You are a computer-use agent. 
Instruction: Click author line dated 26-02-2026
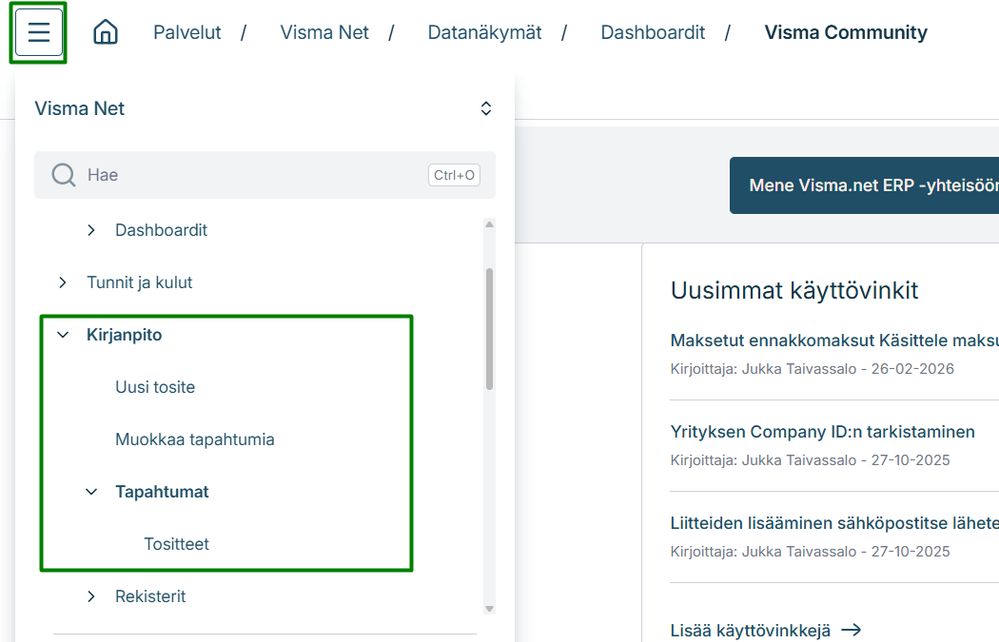(812, 369)
